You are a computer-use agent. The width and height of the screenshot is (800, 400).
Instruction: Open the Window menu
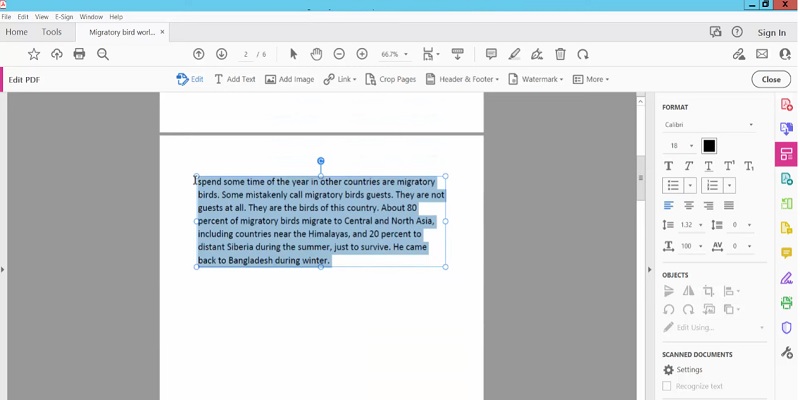pos(91,17)
